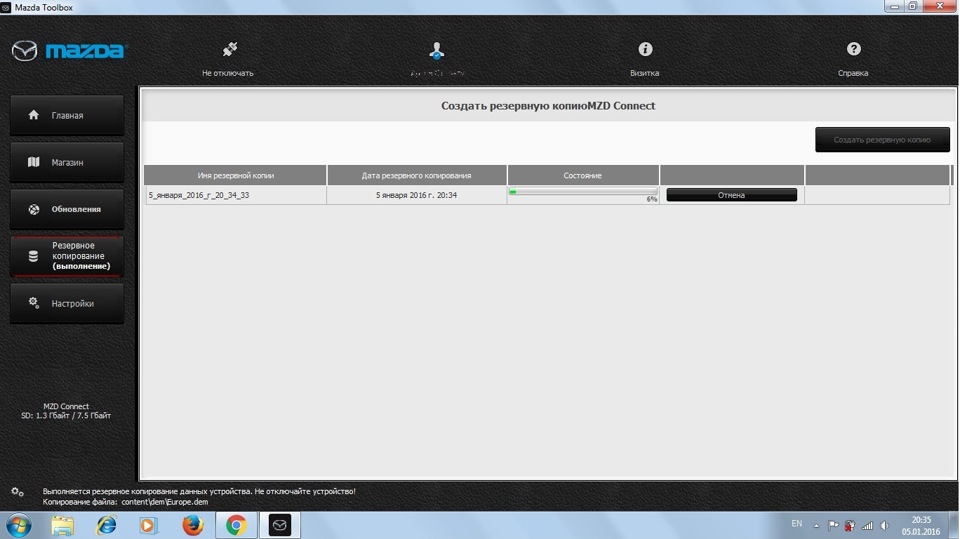
Task: Click the Mazda logo
Action: tap(68, 50)
